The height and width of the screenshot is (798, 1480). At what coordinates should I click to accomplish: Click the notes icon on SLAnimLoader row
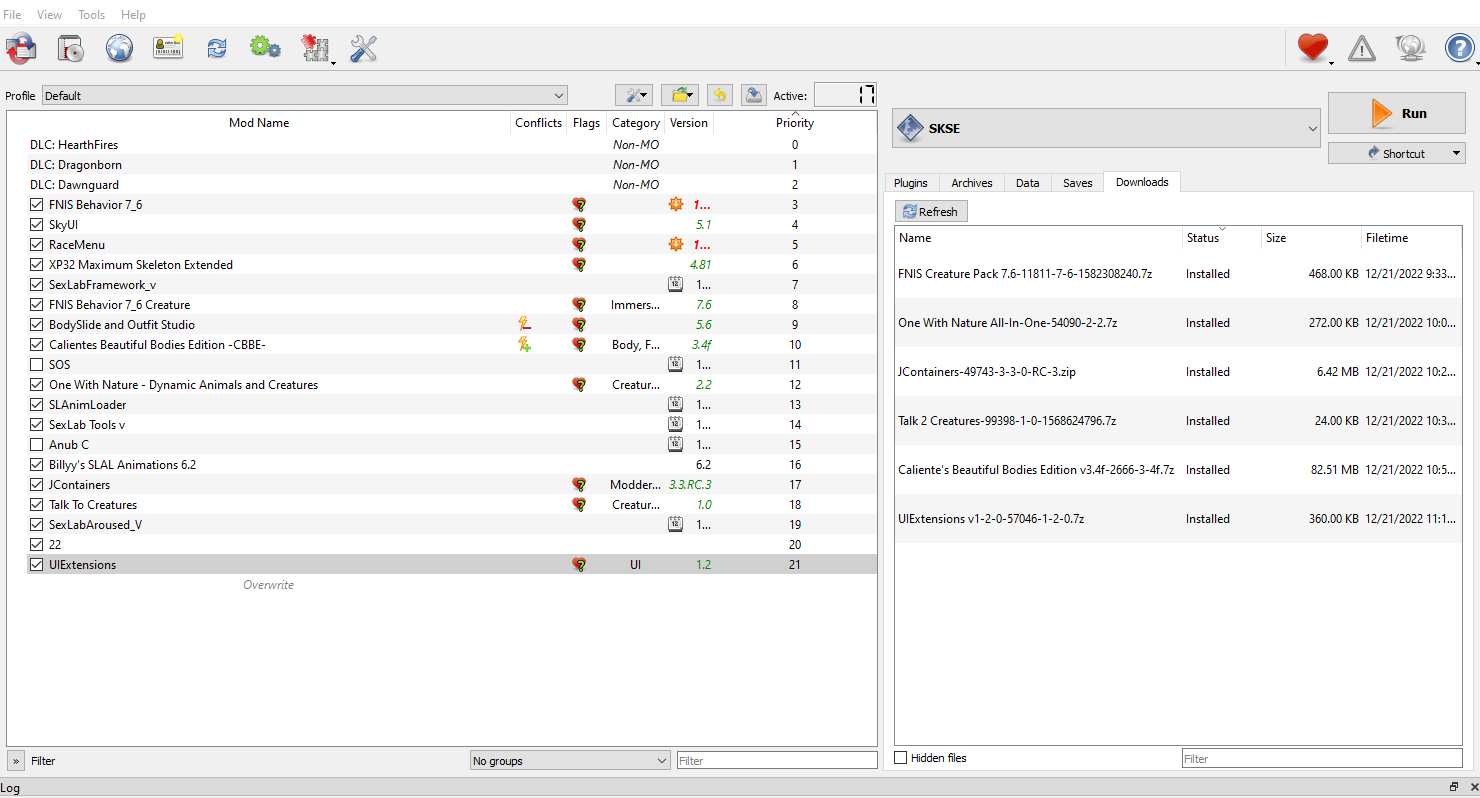click(x=675, y=404)
